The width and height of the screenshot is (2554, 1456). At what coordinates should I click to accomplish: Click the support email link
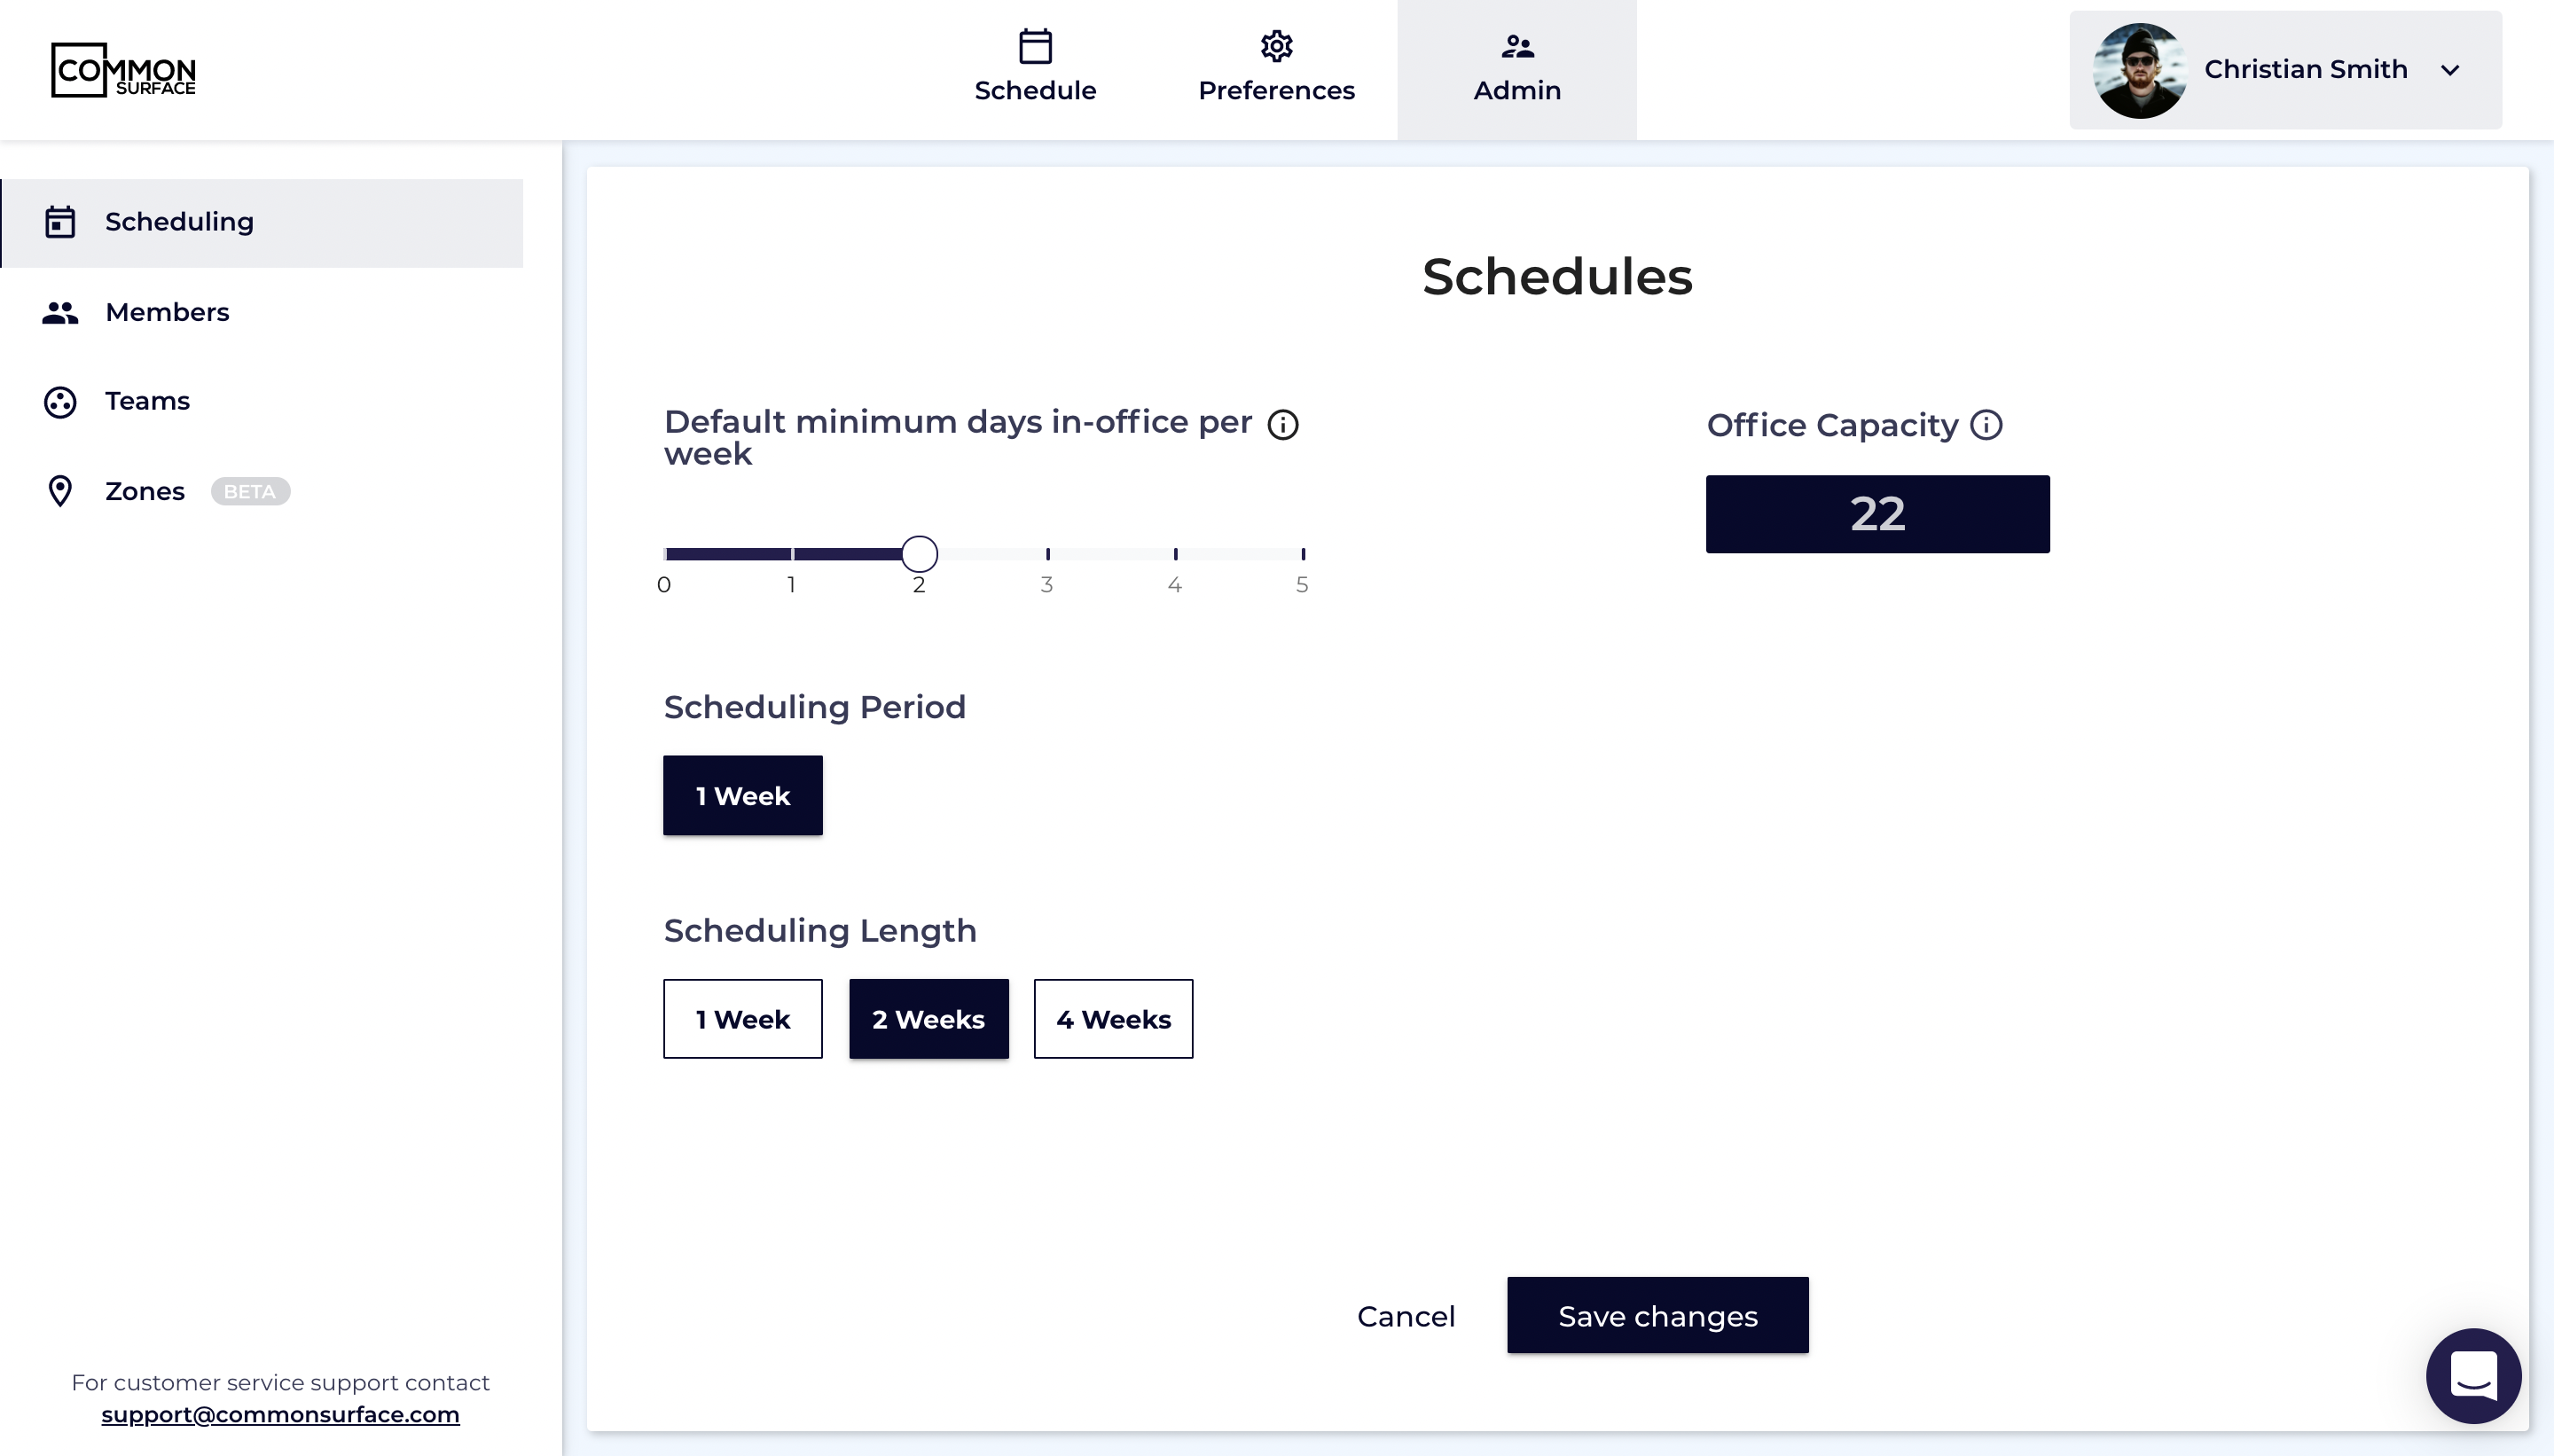coord(280,1414)
